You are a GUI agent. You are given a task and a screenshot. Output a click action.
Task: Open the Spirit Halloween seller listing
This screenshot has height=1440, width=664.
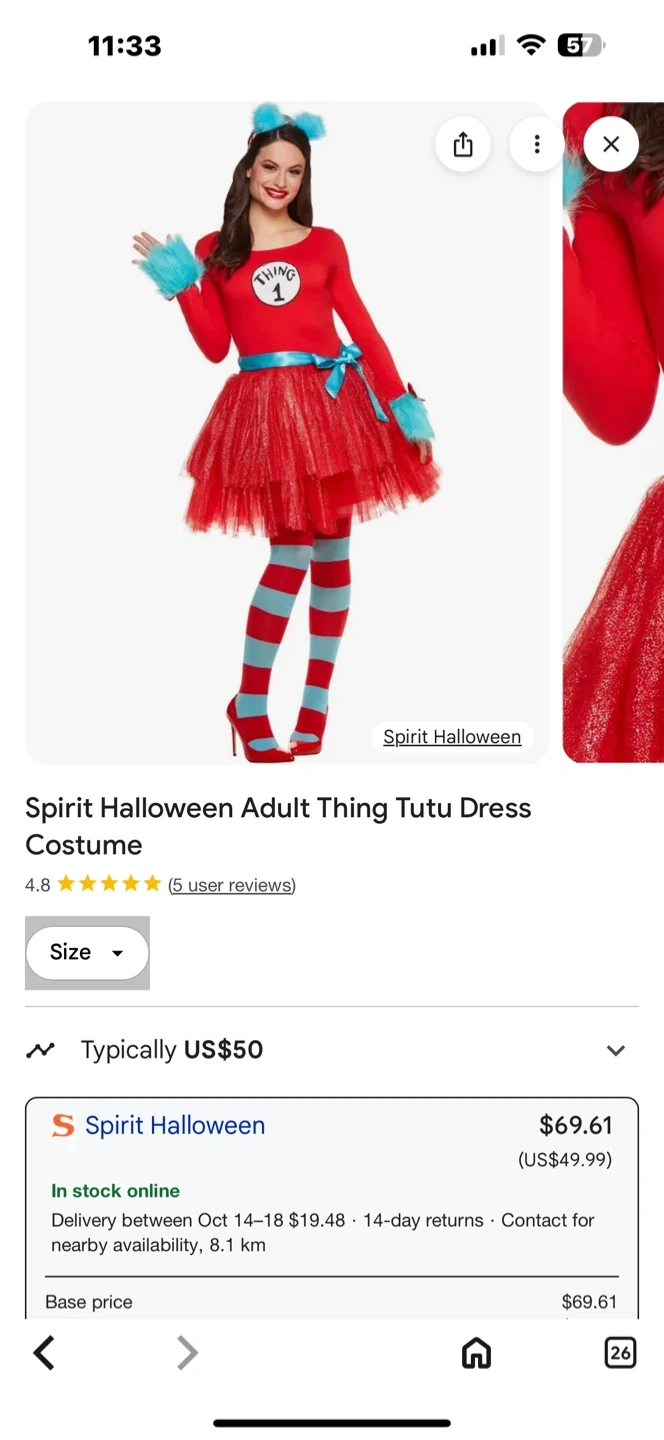[x=175, y=1125]
